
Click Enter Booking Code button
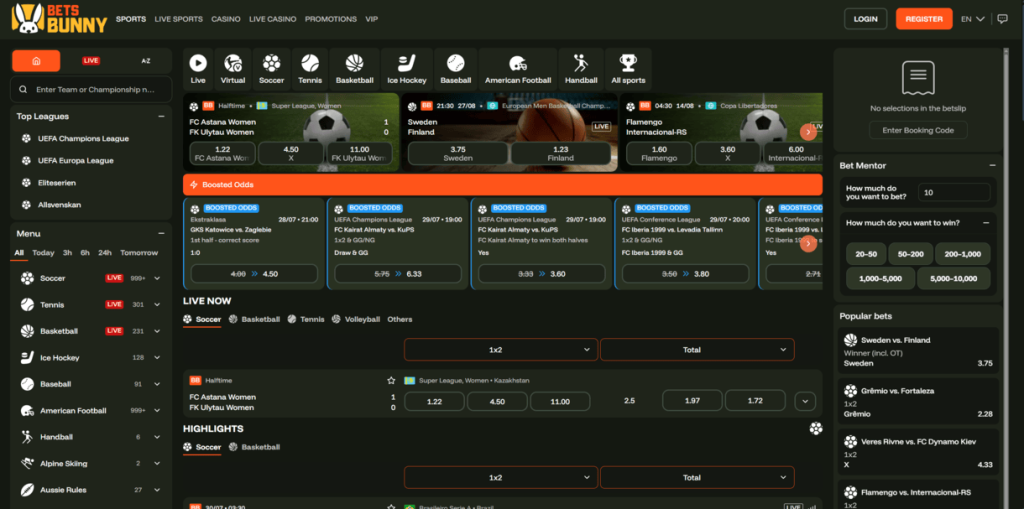[918, 130]
